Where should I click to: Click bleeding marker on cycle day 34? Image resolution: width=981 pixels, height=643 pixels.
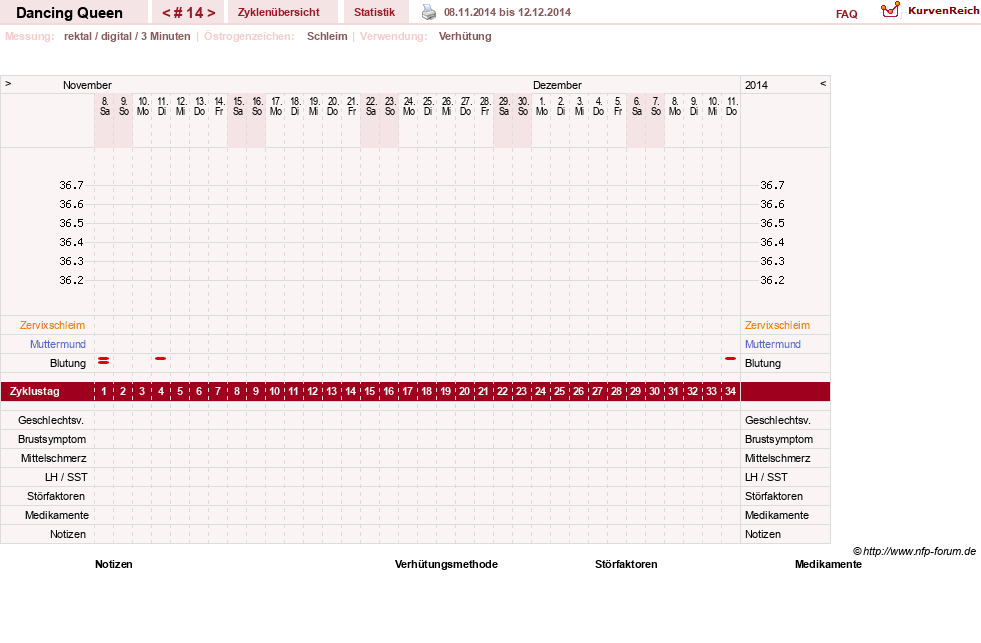(730, 358)
